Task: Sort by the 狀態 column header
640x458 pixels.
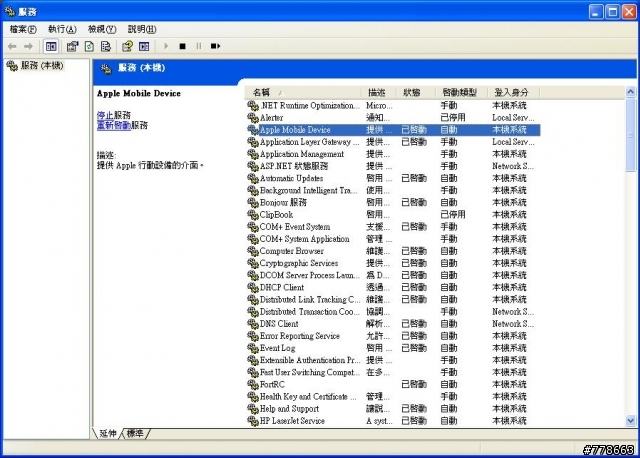Action: click(415, 92)
